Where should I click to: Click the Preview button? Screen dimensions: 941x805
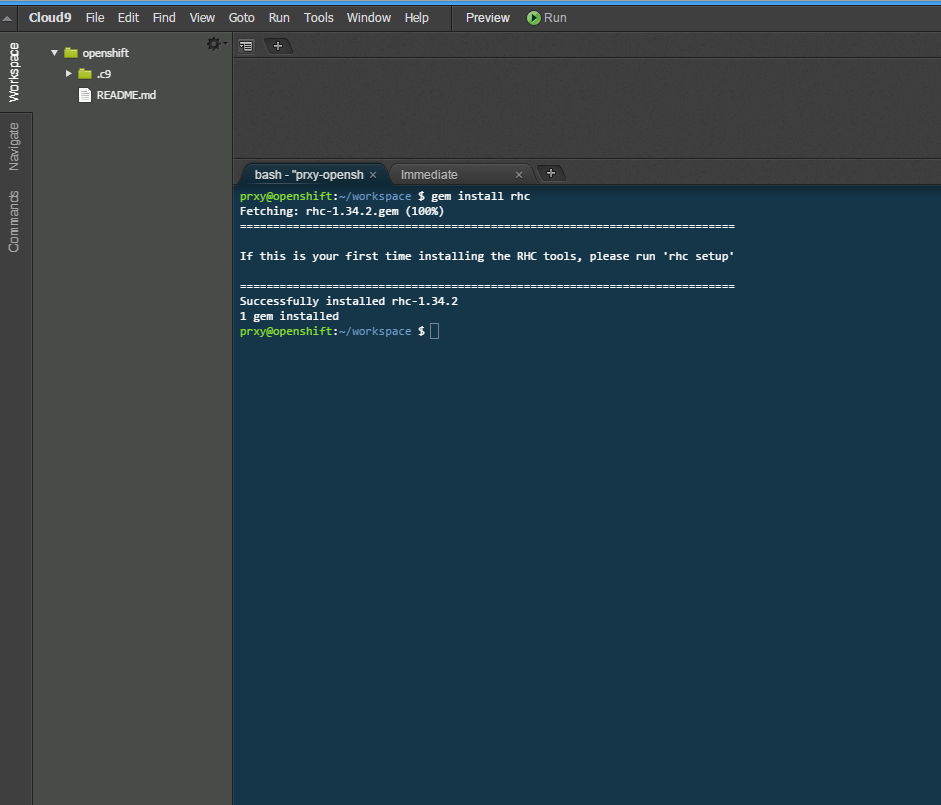487,18
